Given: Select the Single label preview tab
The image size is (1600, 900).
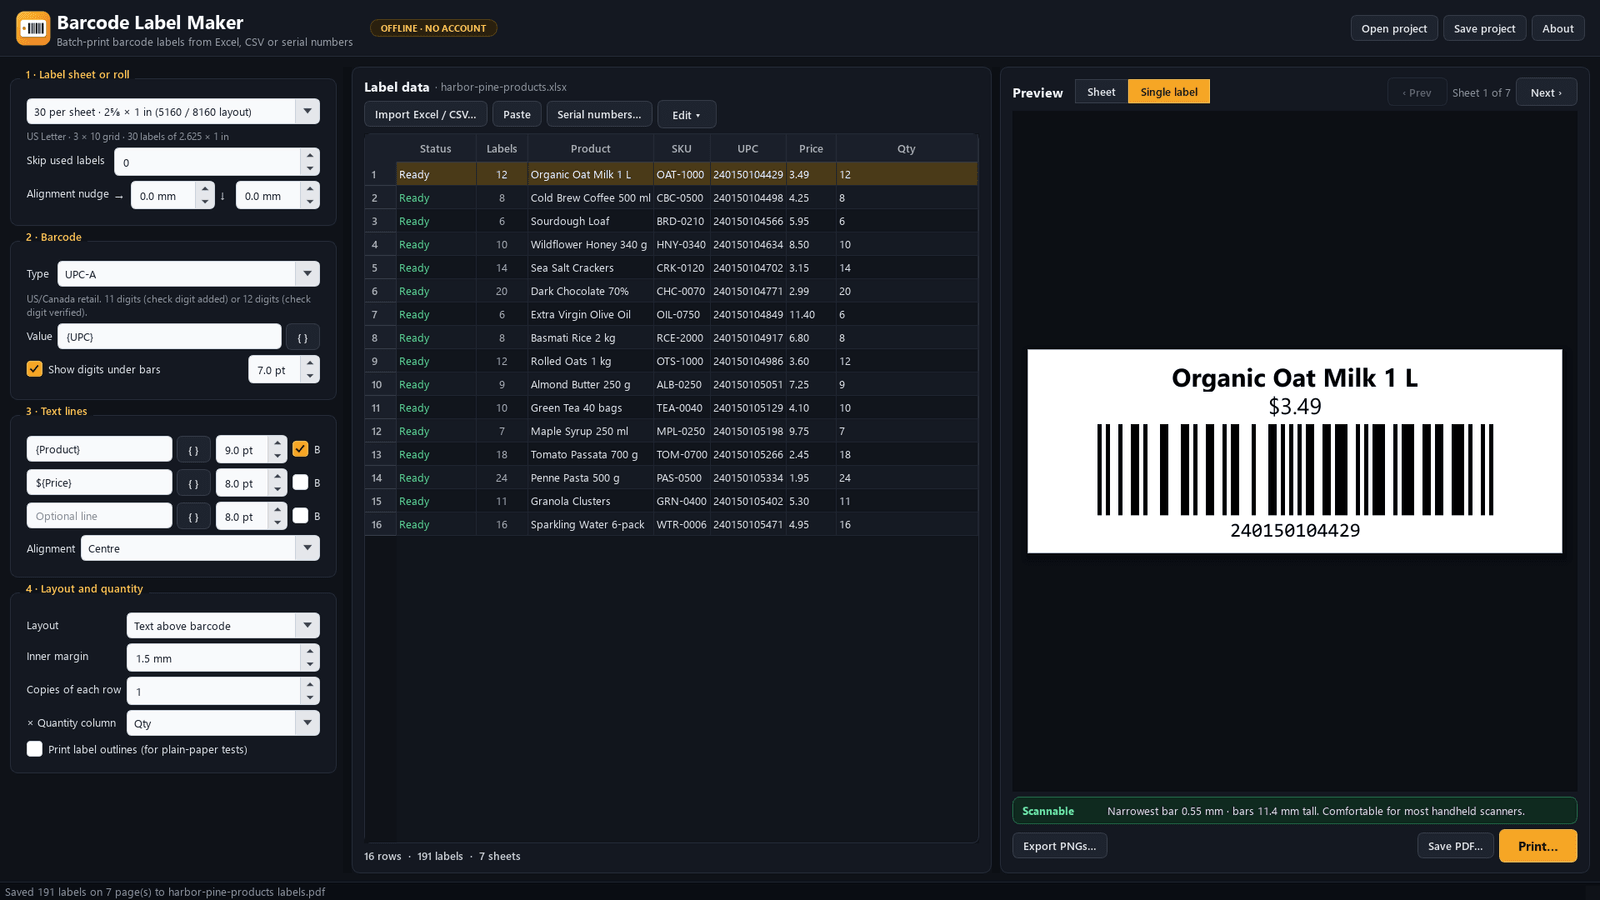Looking at the screenshot, I should click(1169, 92).
